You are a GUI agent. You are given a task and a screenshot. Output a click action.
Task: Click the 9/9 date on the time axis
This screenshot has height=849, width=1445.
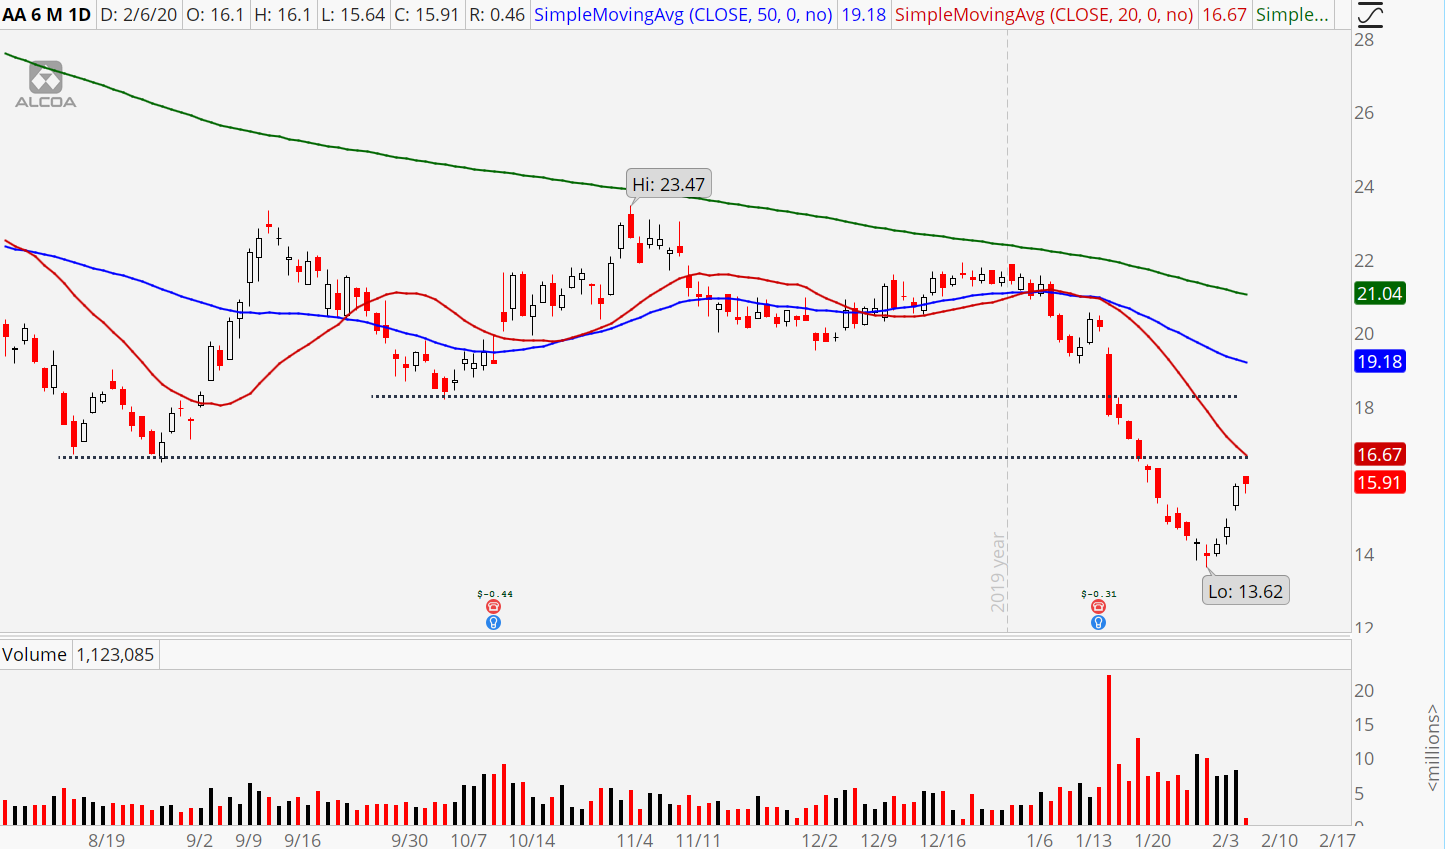249,840
